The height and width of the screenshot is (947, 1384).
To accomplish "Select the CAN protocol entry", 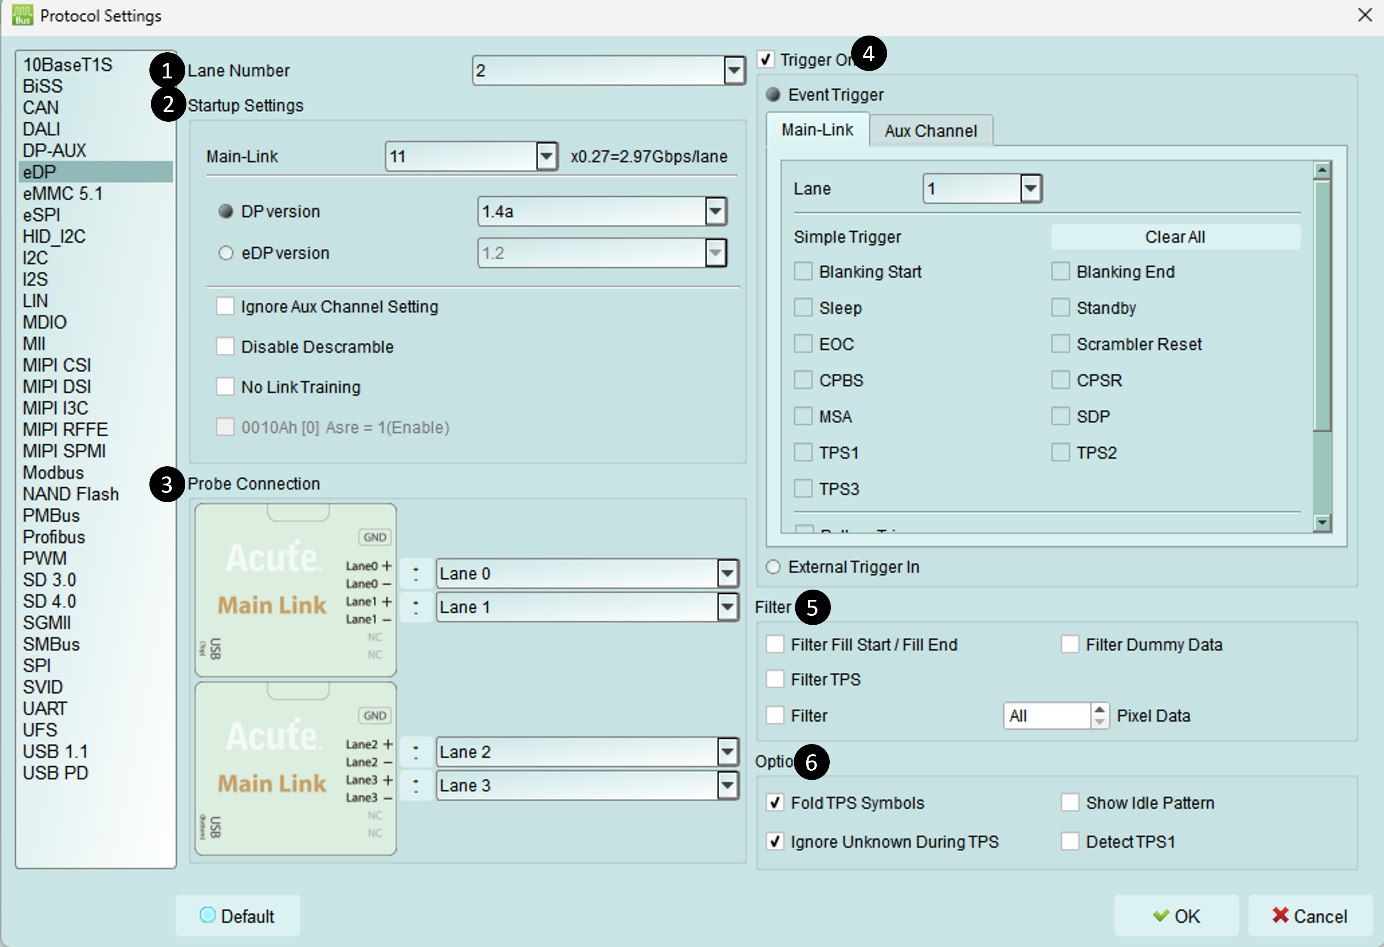I will (x=96, y=107).
